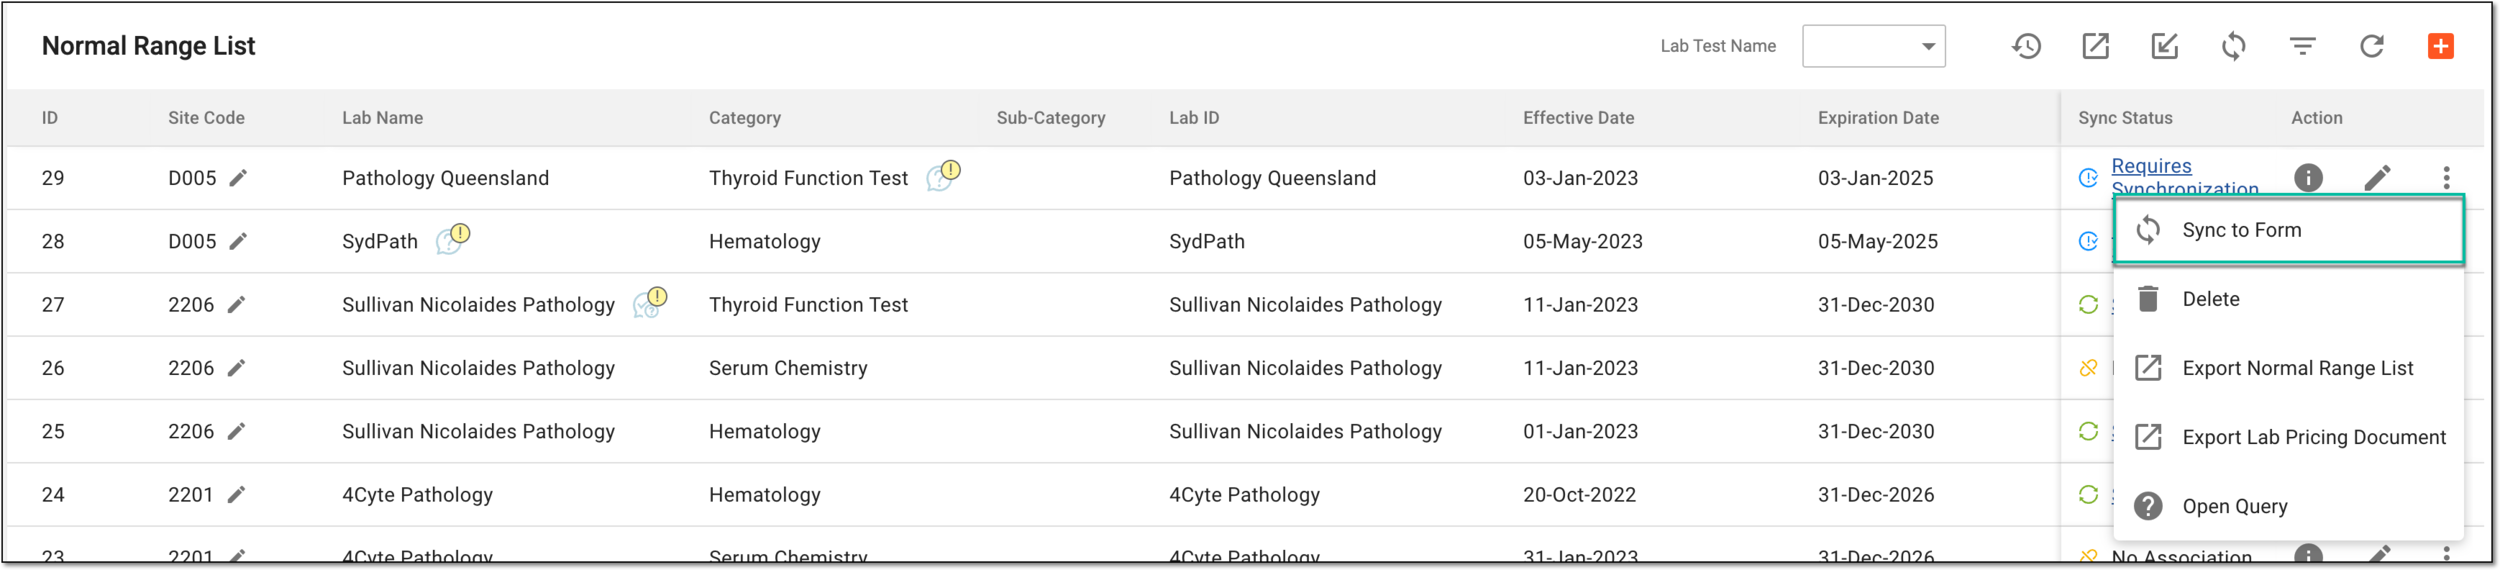Edit site code 2206 in row 25

coord(236,431)
